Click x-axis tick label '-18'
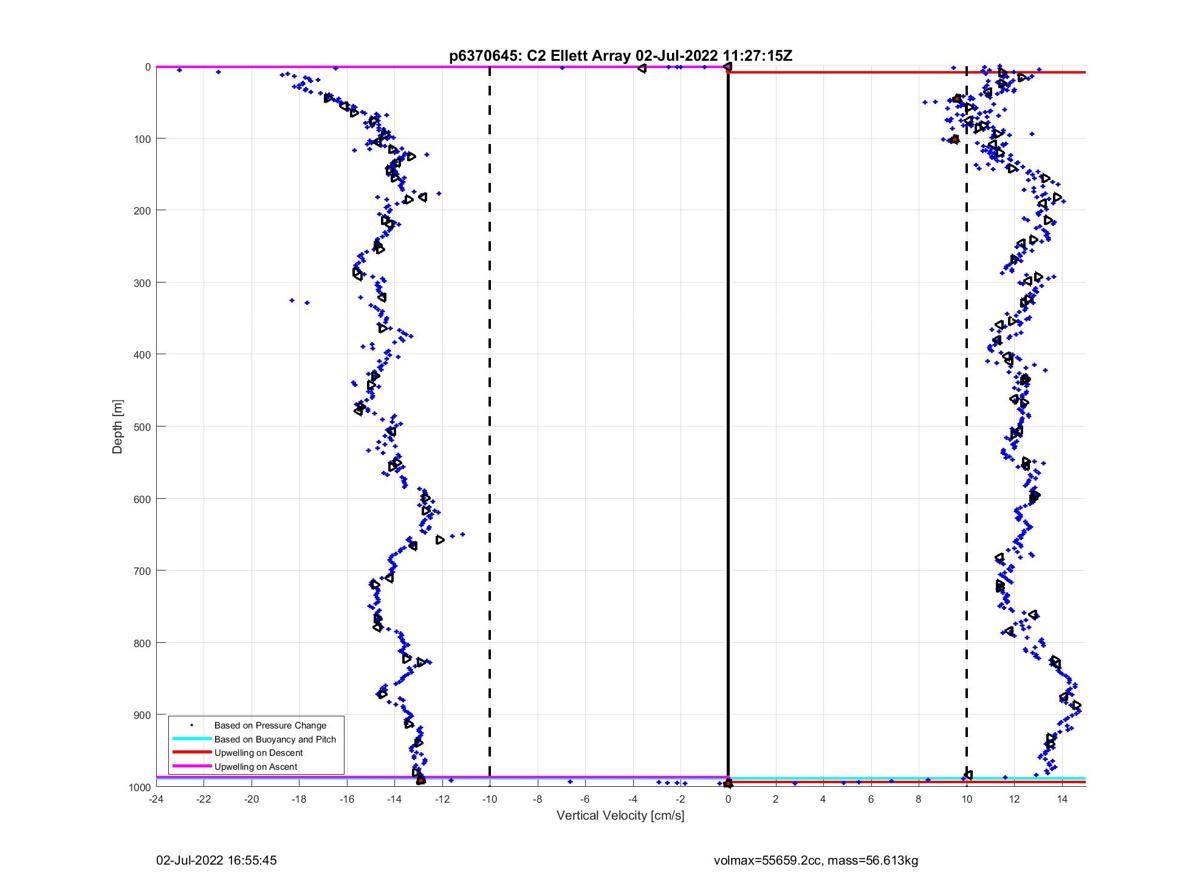Viewport: 1200px width, 885px height. click(298, 800)
